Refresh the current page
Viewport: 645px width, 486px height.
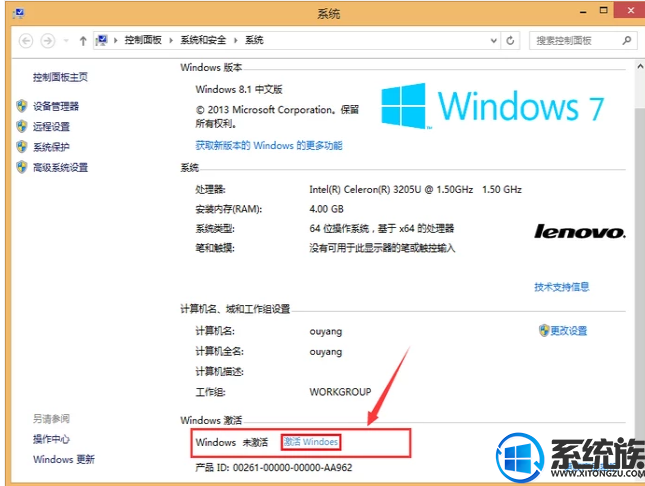tap(510, 40)
